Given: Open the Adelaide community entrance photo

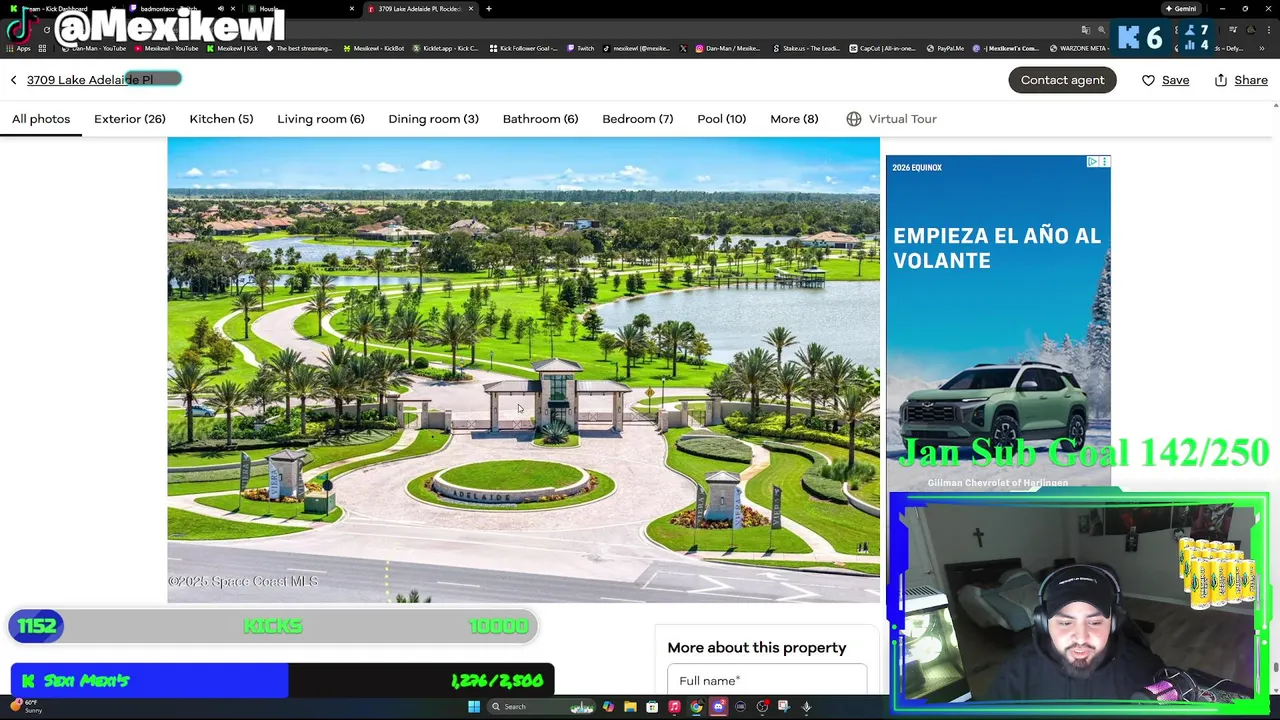Looking at the screenshot, I should 523,370.
